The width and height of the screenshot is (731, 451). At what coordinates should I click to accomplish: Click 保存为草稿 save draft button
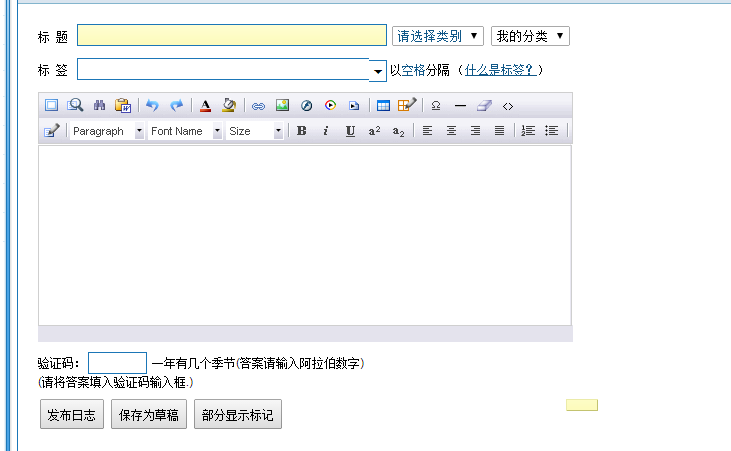(x=149, y=414)
